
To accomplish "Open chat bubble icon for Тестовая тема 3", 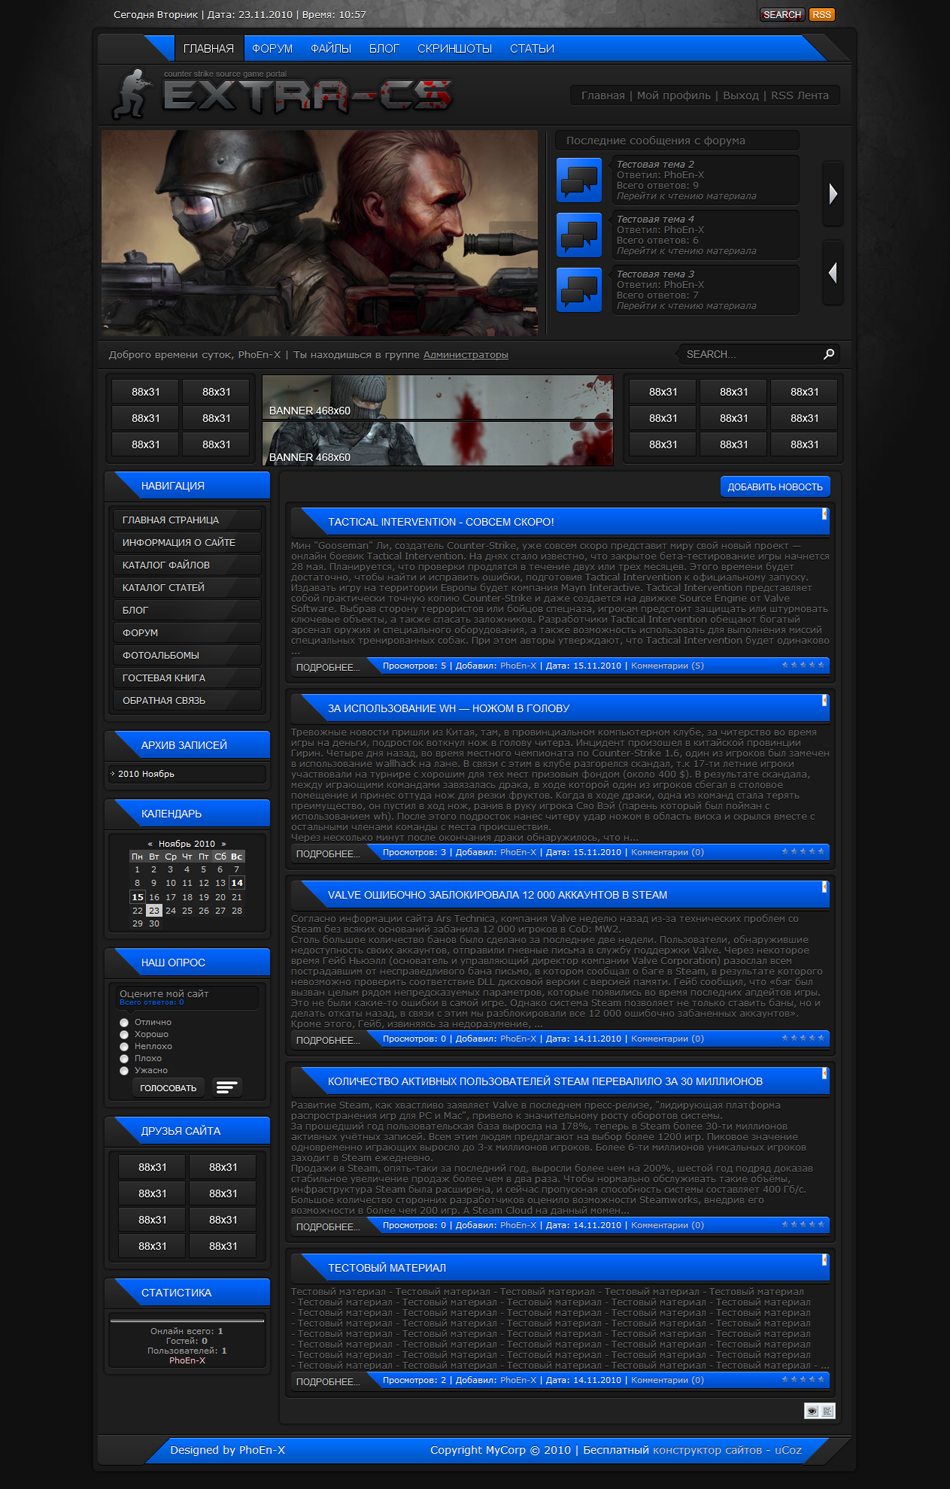I will (579, 290).
